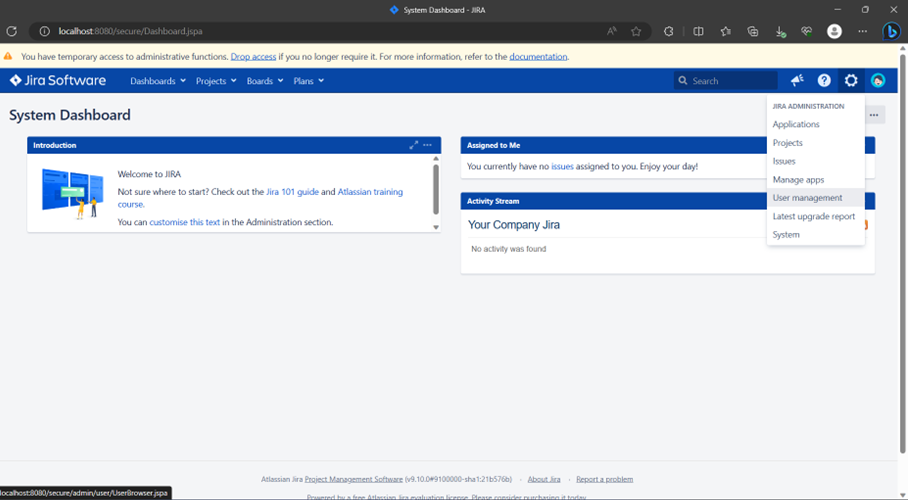Click About Jira footer link
This screenshot has height=500, width=908.
click(544, 479)
